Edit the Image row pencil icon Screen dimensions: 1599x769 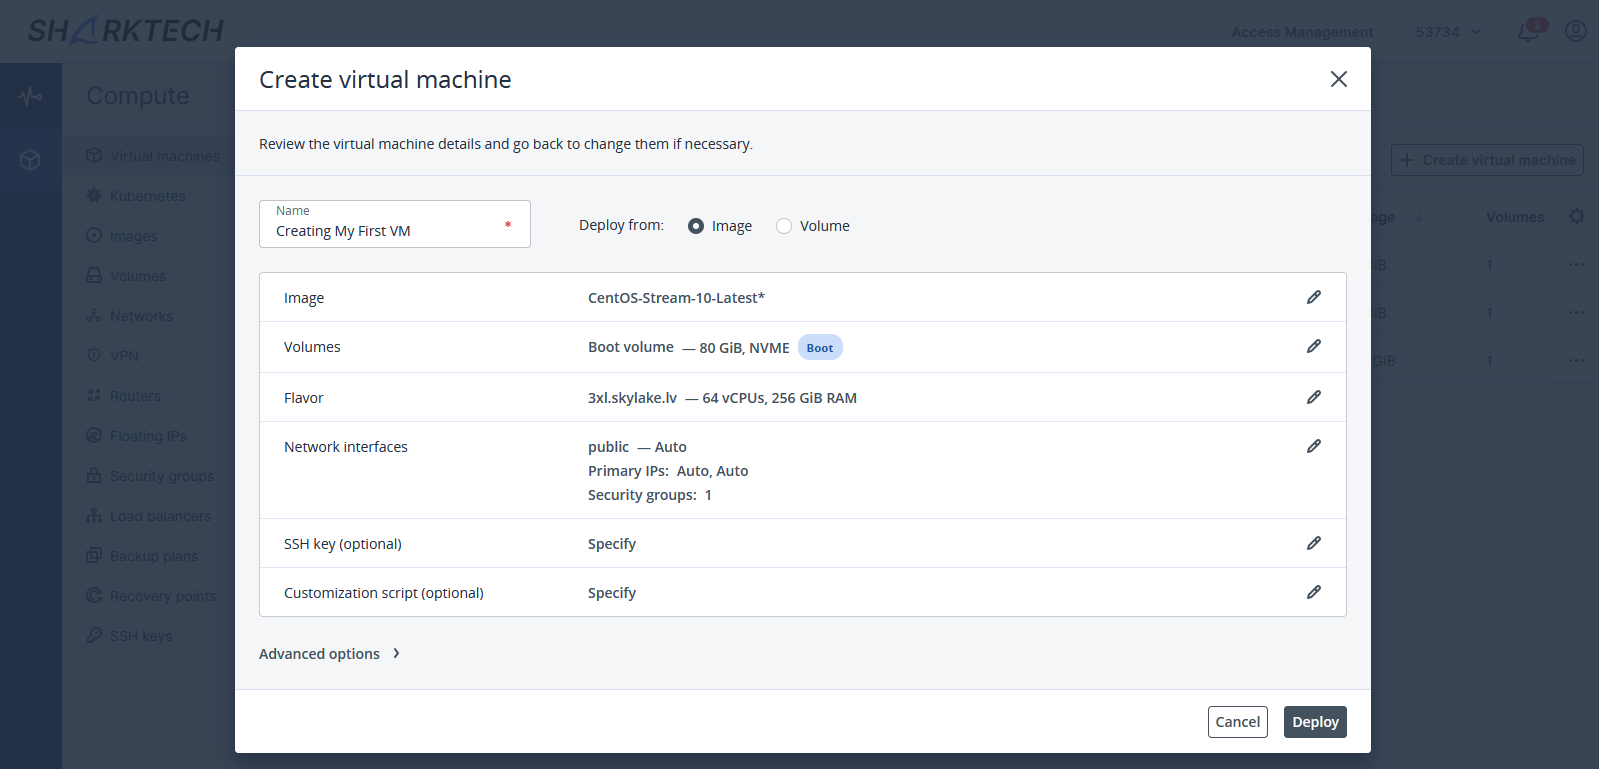click(x=1313, y=297)
